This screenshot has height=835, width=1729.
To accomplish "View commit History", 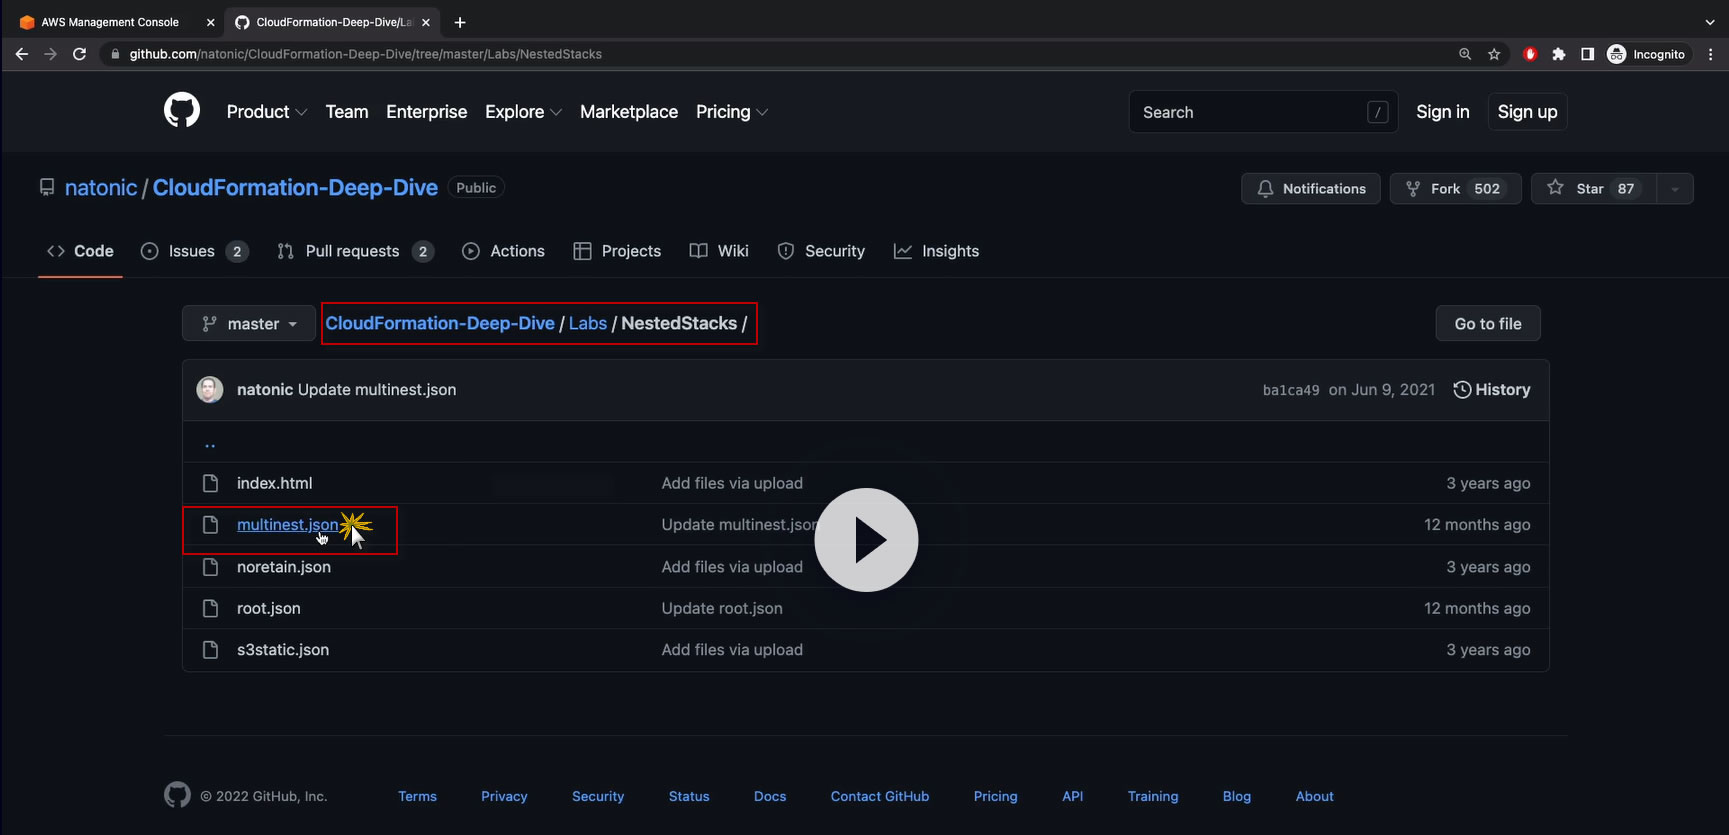I will [x=1492, y=390].
